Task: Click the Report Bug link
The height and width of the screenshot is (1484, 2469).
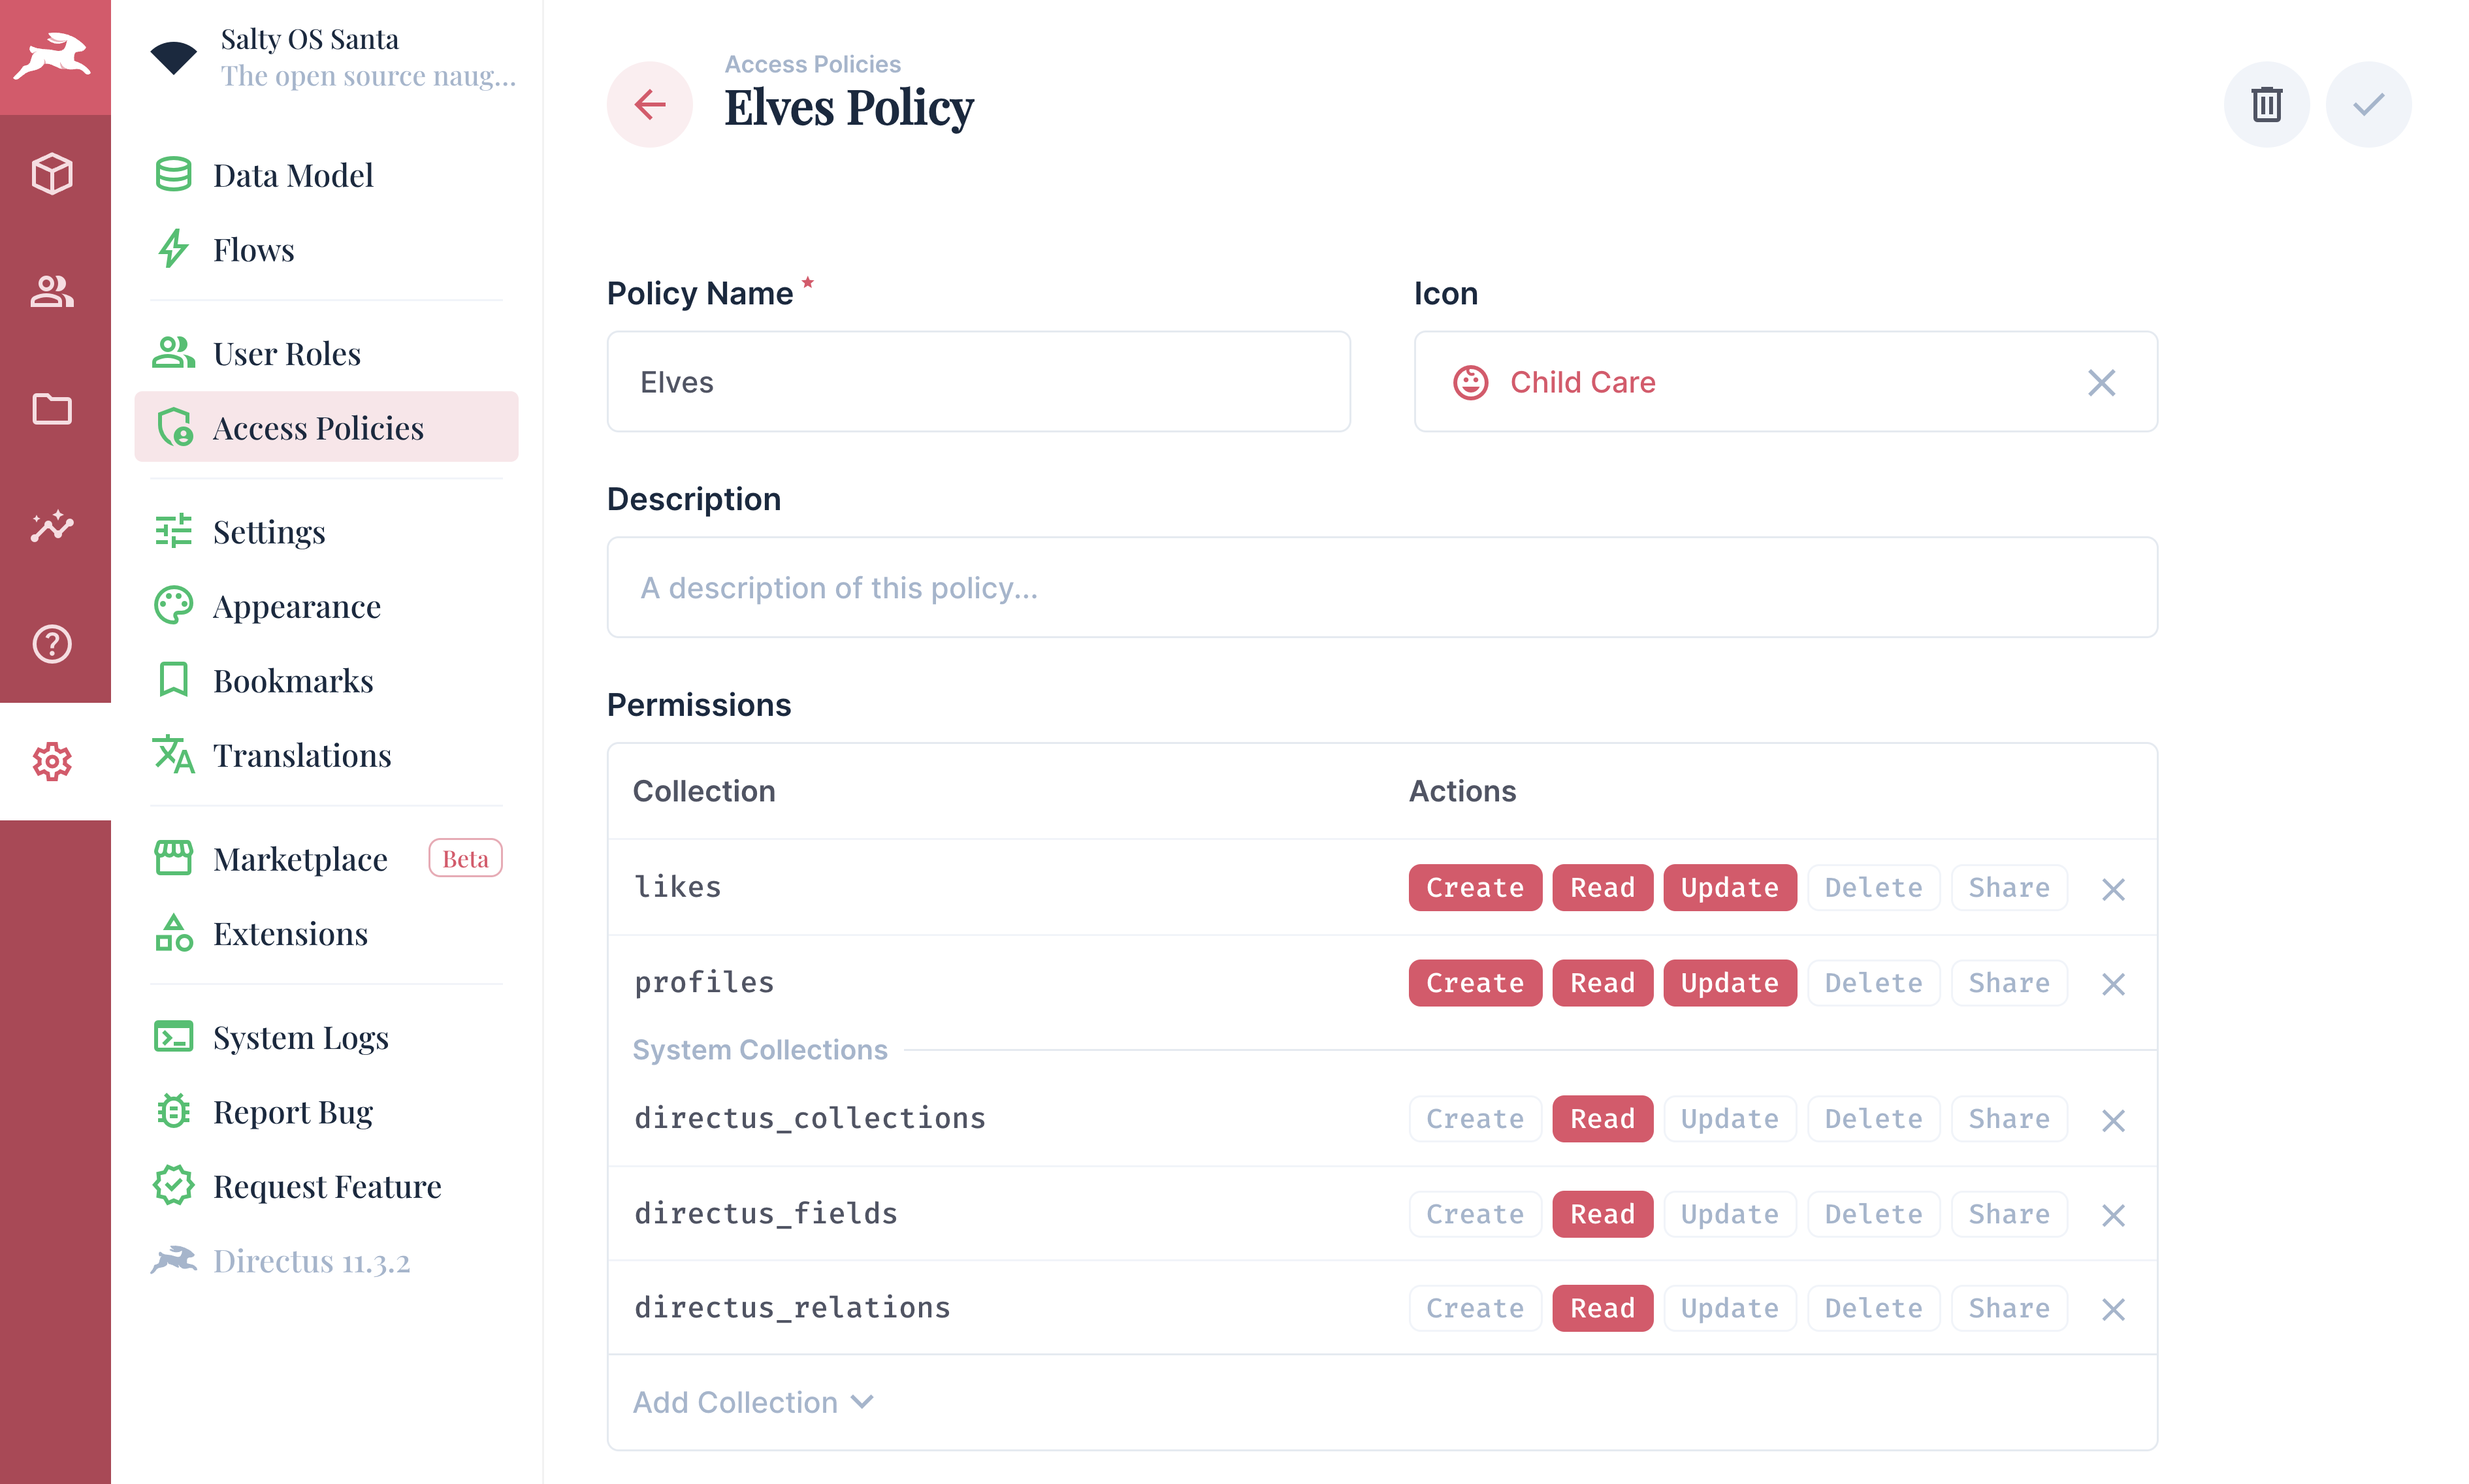Action: pos(292,1111)
